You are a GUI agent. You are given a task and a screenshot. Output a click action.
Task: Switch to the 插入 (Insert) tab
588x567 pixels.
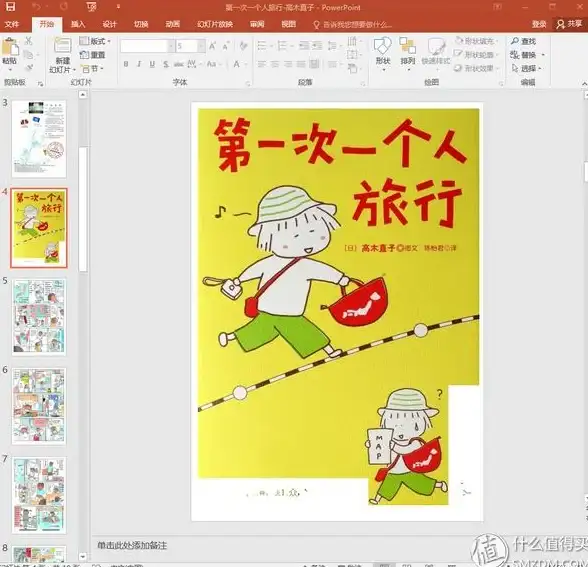[78, 24]
